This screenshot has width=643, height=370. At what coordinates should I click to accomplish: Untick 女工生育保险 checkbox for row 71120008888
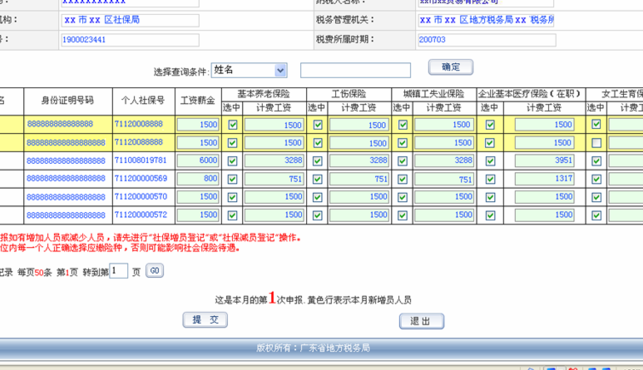[596, 124]
